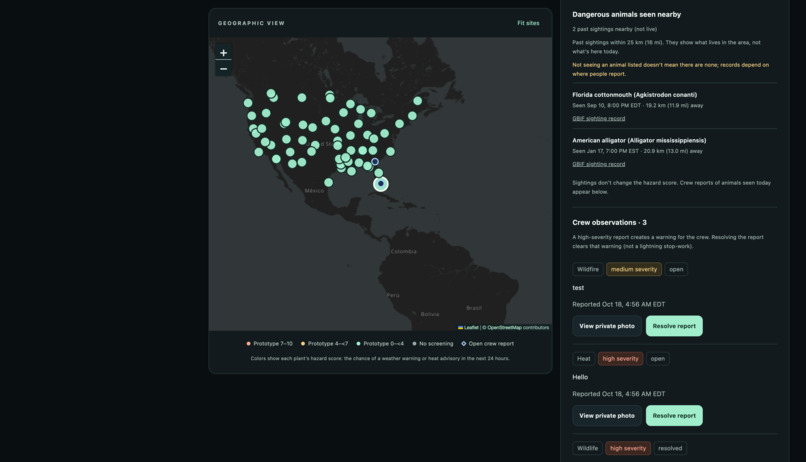View private photo for Hello report
Image resolution: width=806 pixels, height=462 pixels.
[x=607, y=415]
